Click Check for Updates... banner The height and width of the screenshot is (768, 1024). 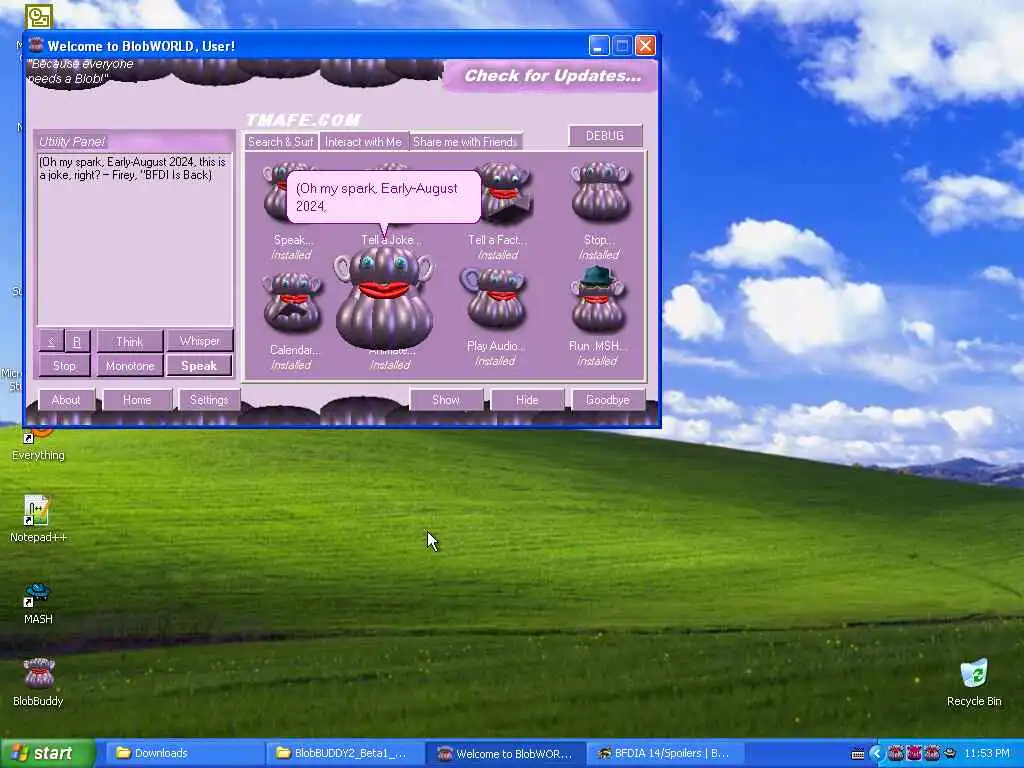[x=552, y=76]
